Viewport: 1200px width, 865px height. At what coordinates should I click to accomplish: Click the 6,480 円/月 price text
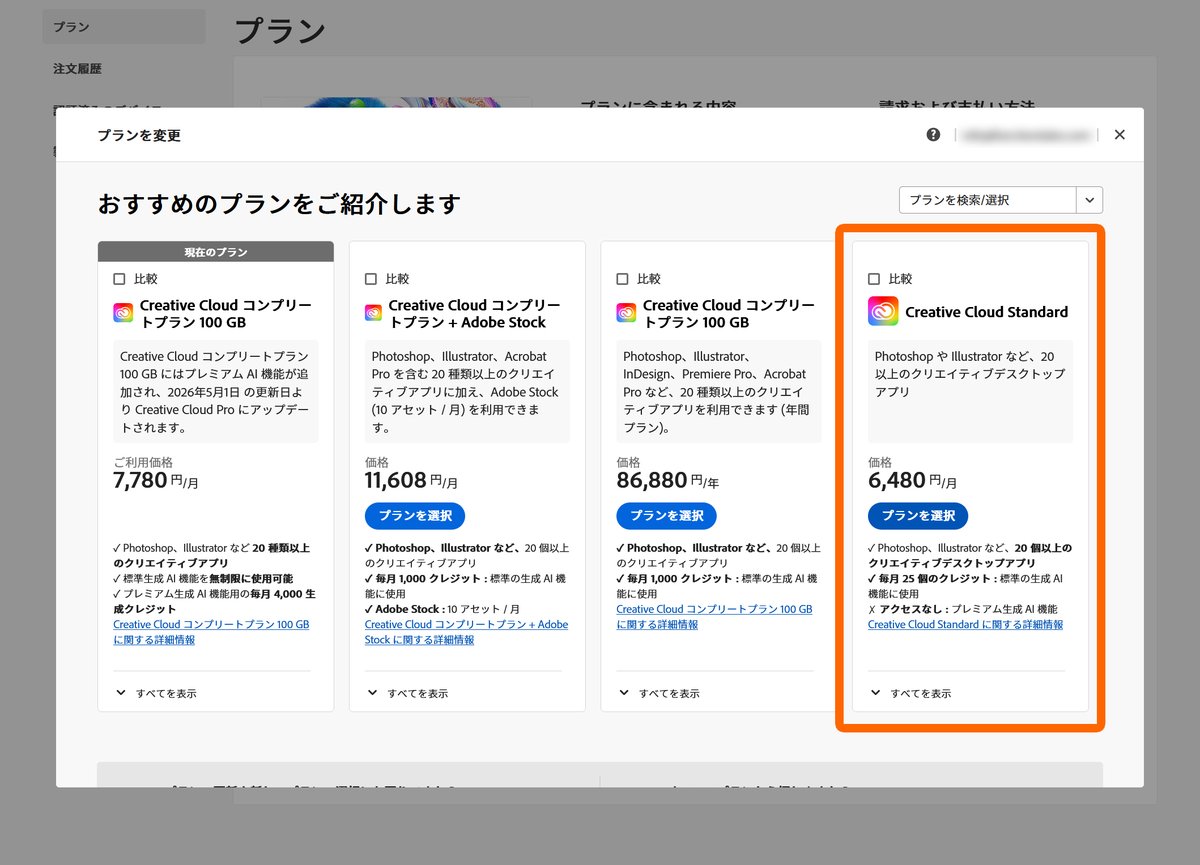pos(911,481)
